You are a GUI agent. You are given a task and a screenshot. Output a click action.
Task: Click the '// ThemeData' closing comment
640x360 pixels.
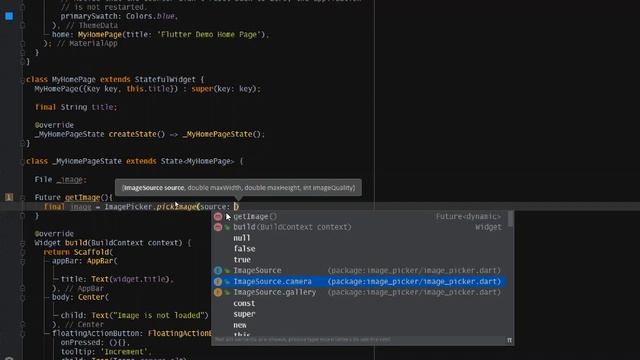[x=91, y=25]
